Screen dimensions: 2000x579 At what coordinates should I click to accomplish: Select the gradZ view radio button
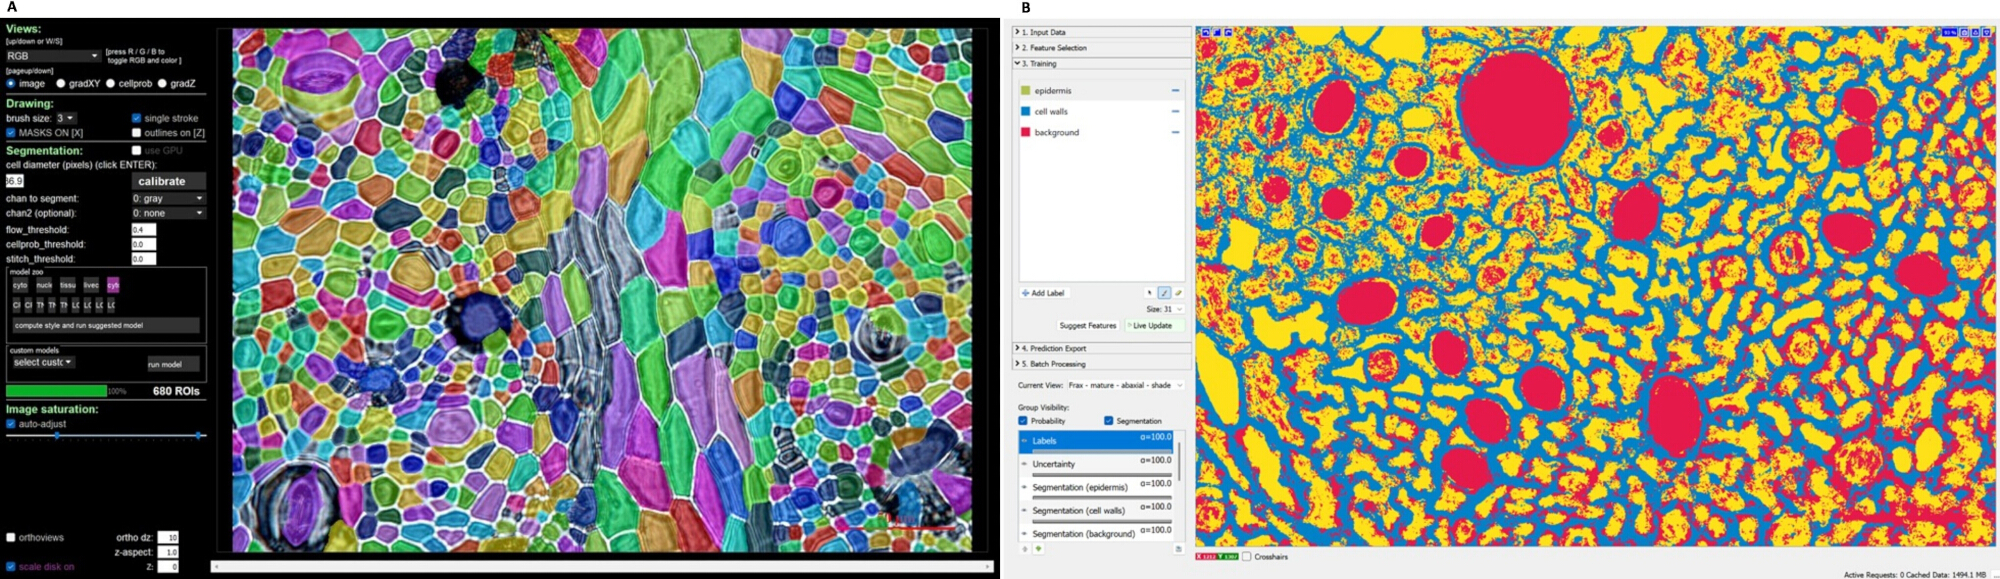pyautogui.click(x=162, y=84)
